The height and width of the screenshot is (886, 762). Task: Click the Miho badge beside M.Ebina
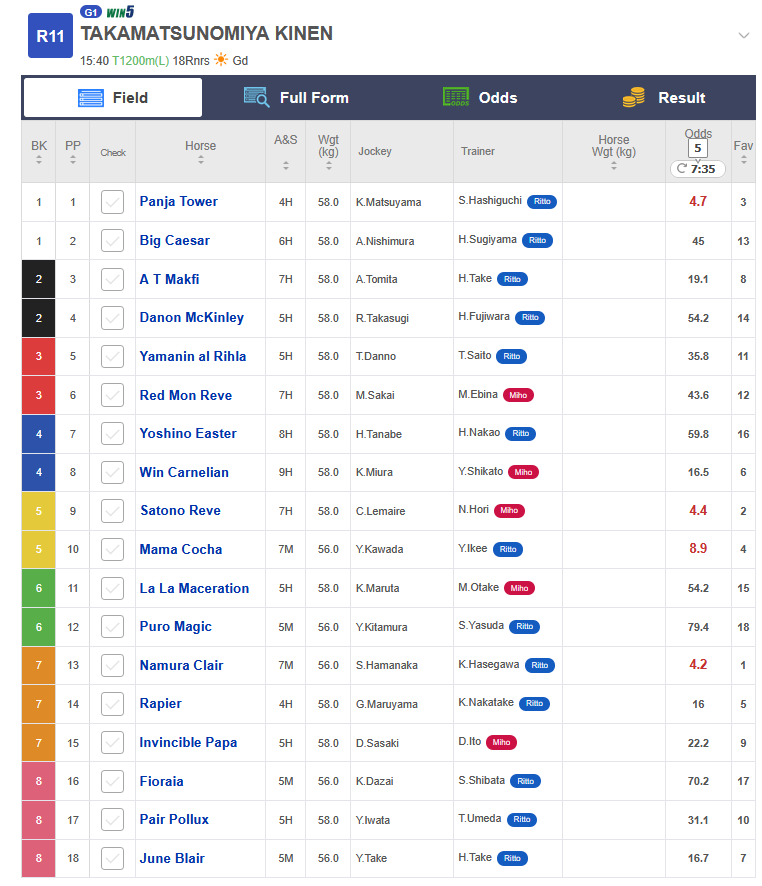click(x=518, y=396)
